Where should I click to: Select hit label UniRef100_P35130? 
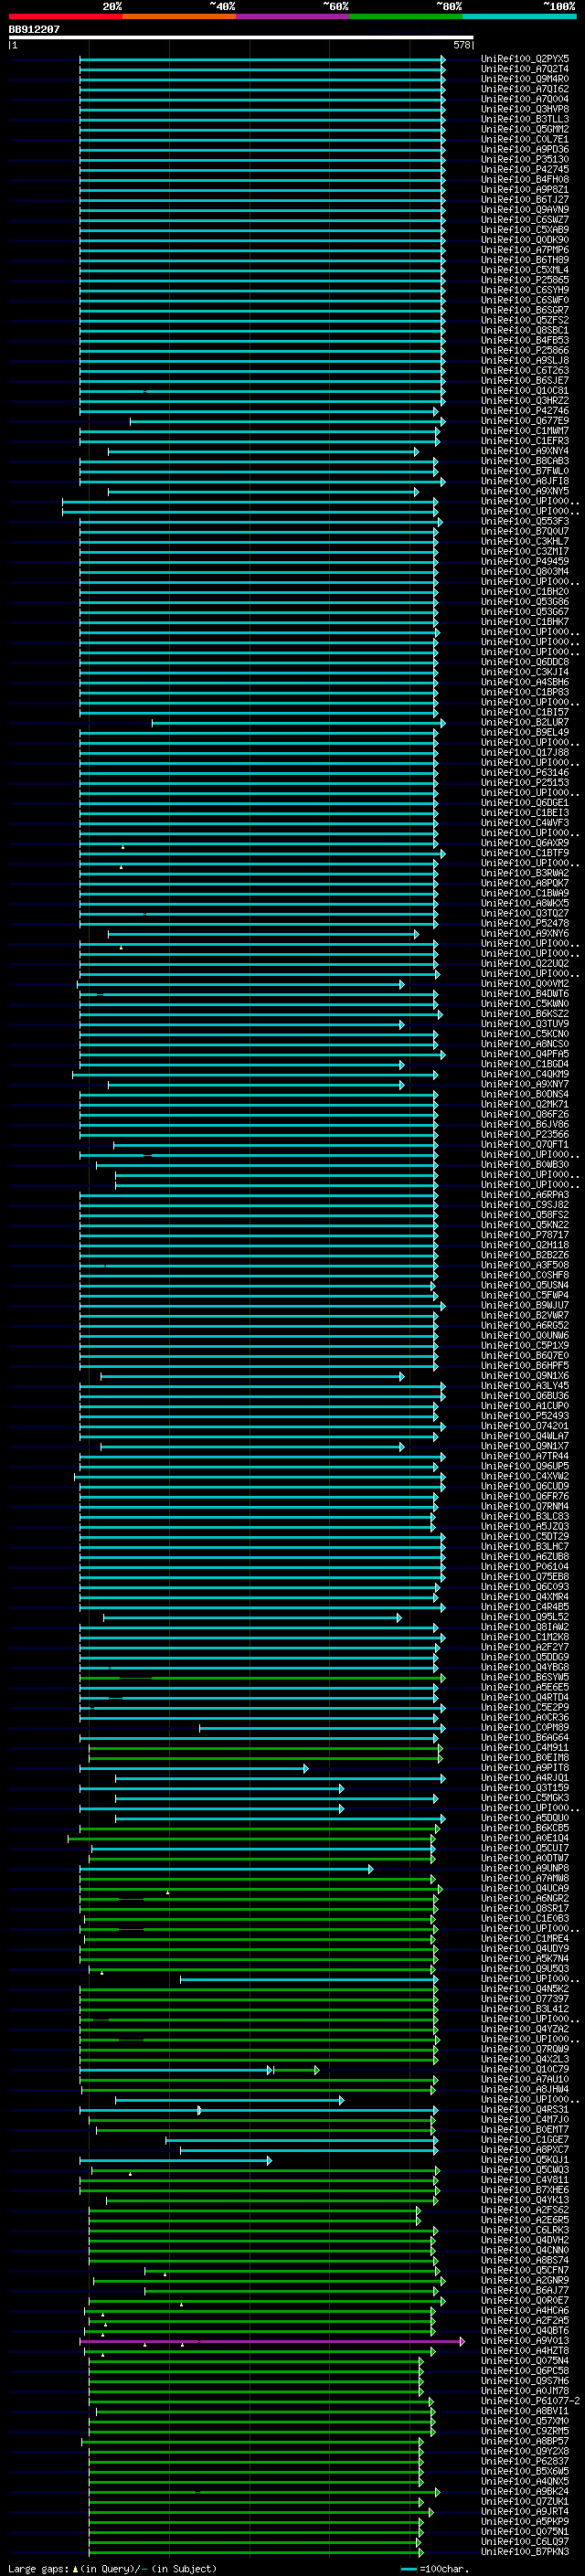pyautogui.click(x=525, y=160)
